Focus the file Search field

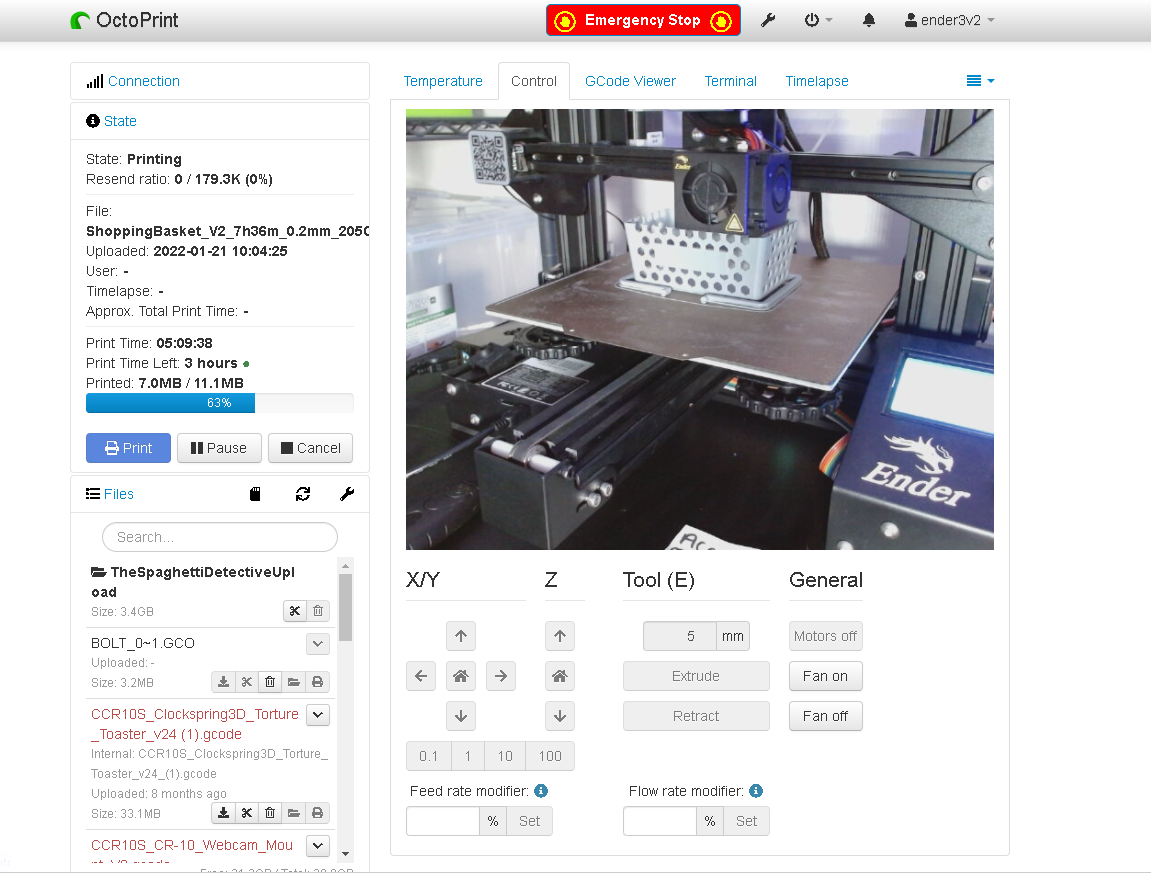tap(219, 537)
